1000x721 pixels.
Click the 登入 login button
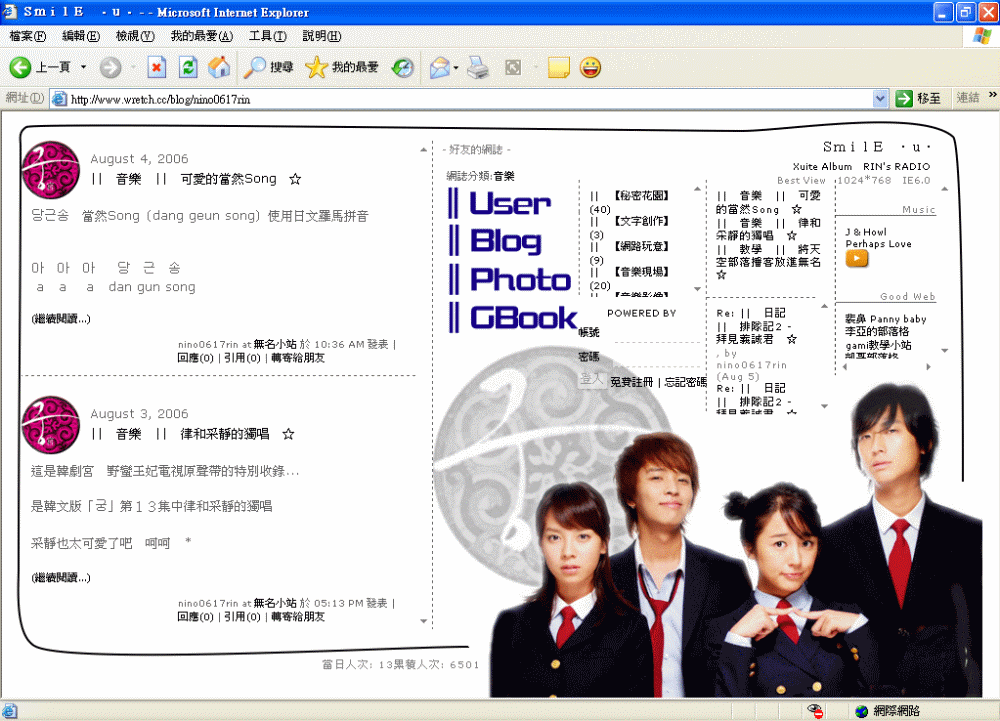(x=591, y=379)
